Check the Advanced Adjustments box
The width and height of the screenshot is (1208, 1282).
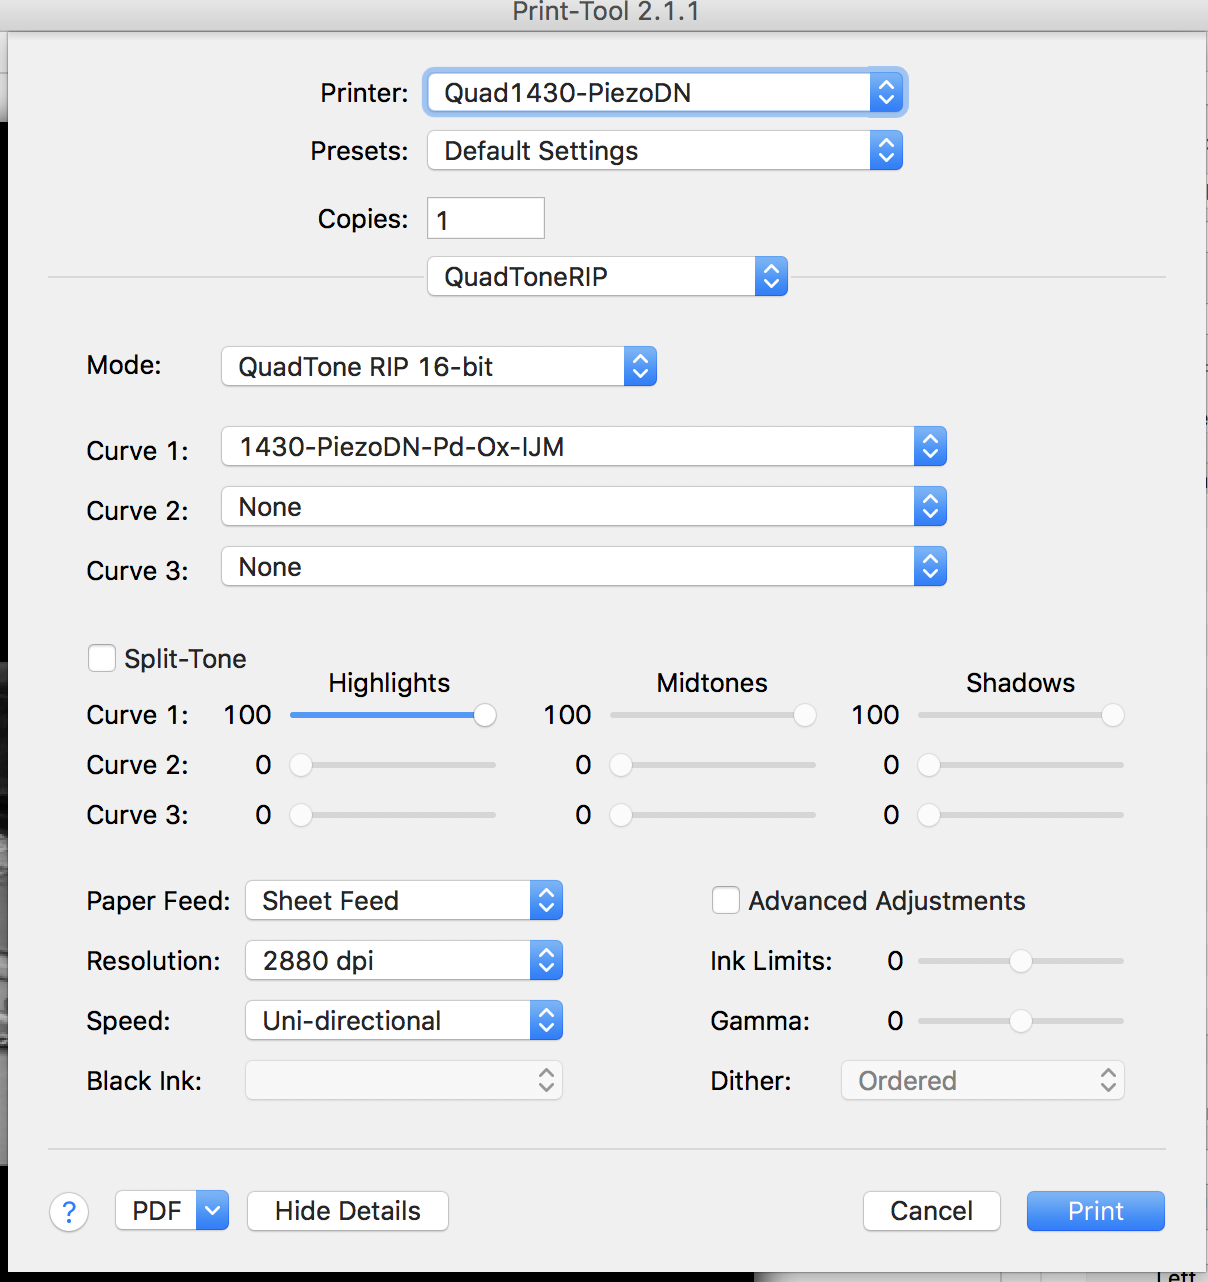coord(726,900)
